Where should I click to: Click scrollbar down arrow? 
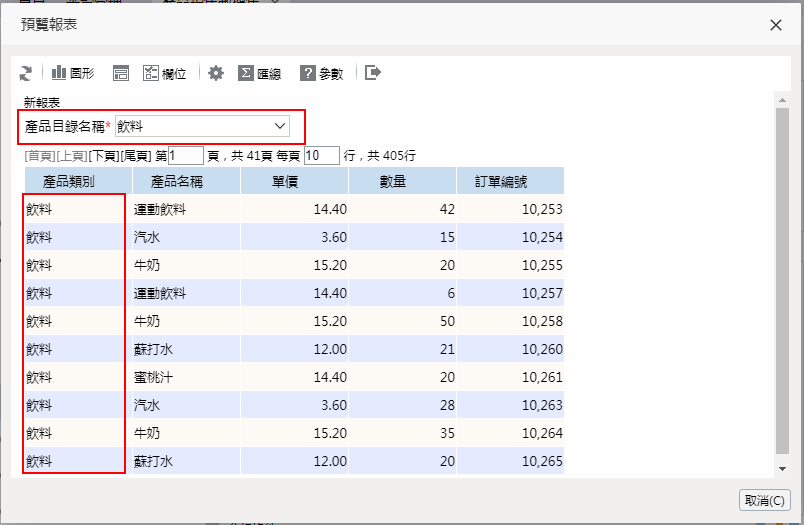[782, 468]
